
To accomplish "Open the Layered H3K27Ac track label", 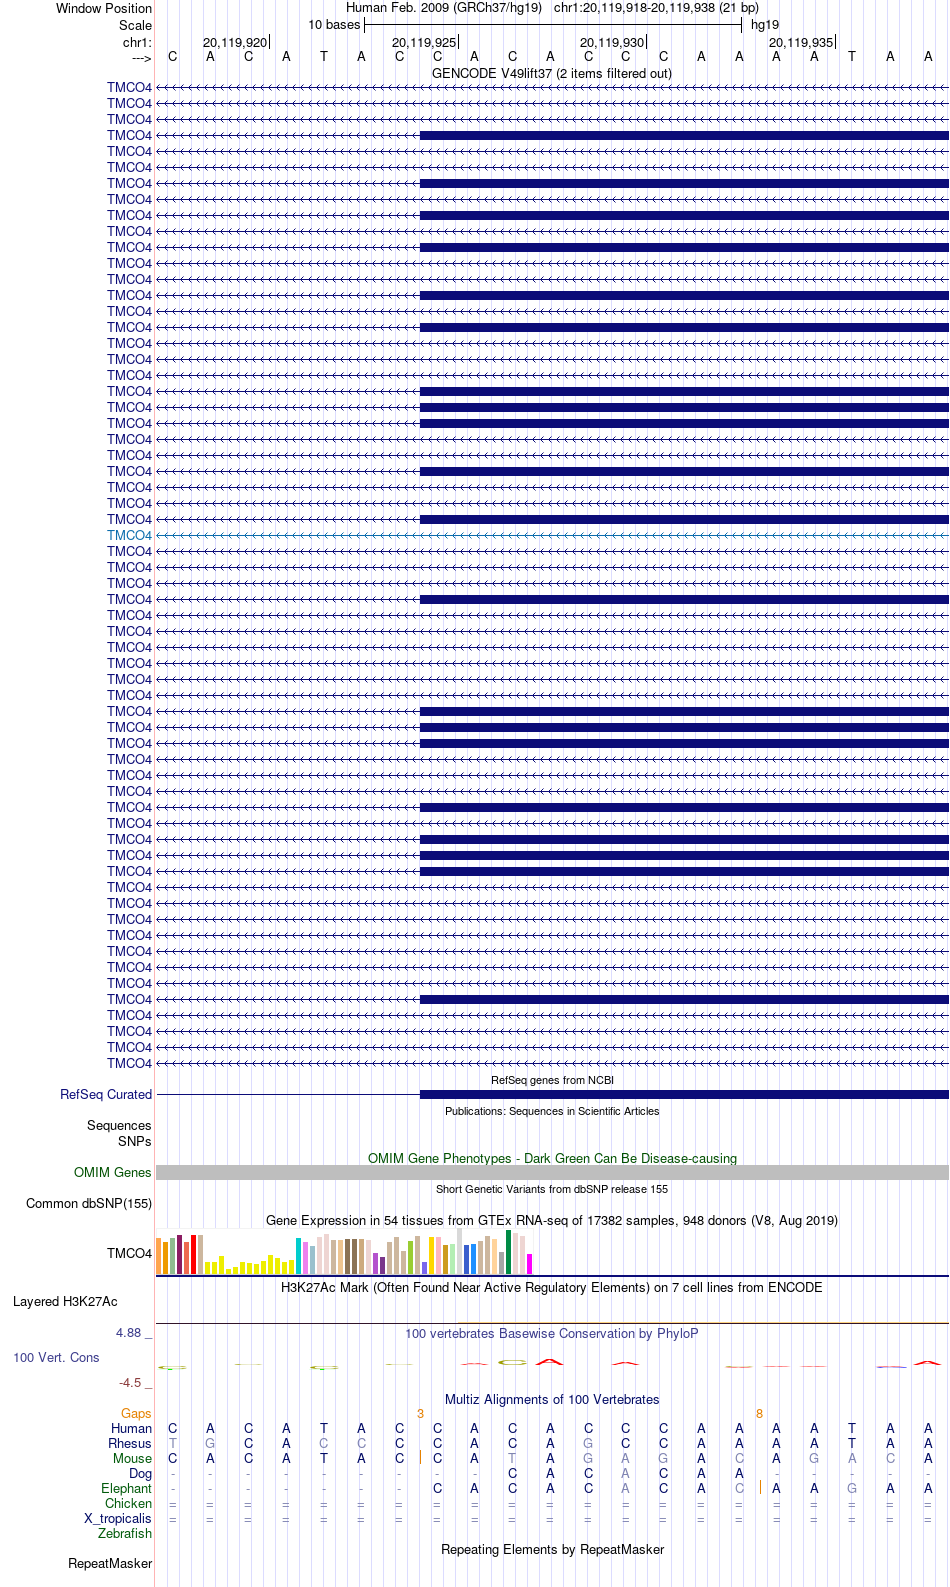I will click(x=65, y=1301).
